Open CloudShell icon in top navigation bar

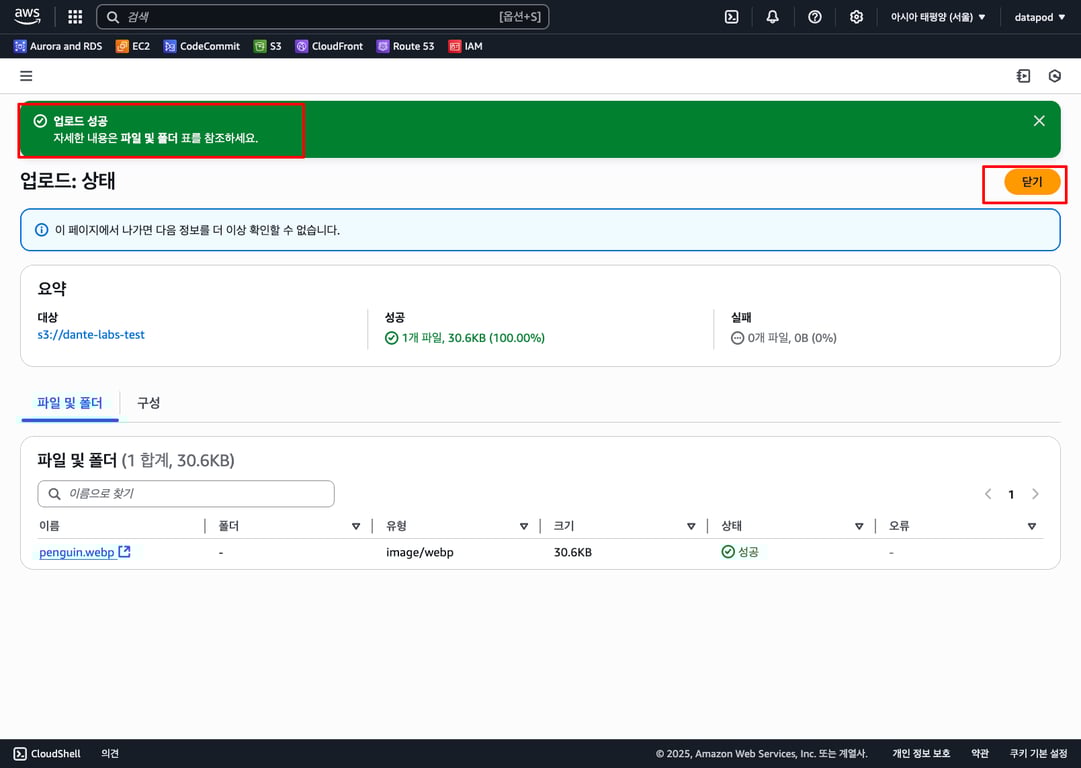click(x=731, y=17)
